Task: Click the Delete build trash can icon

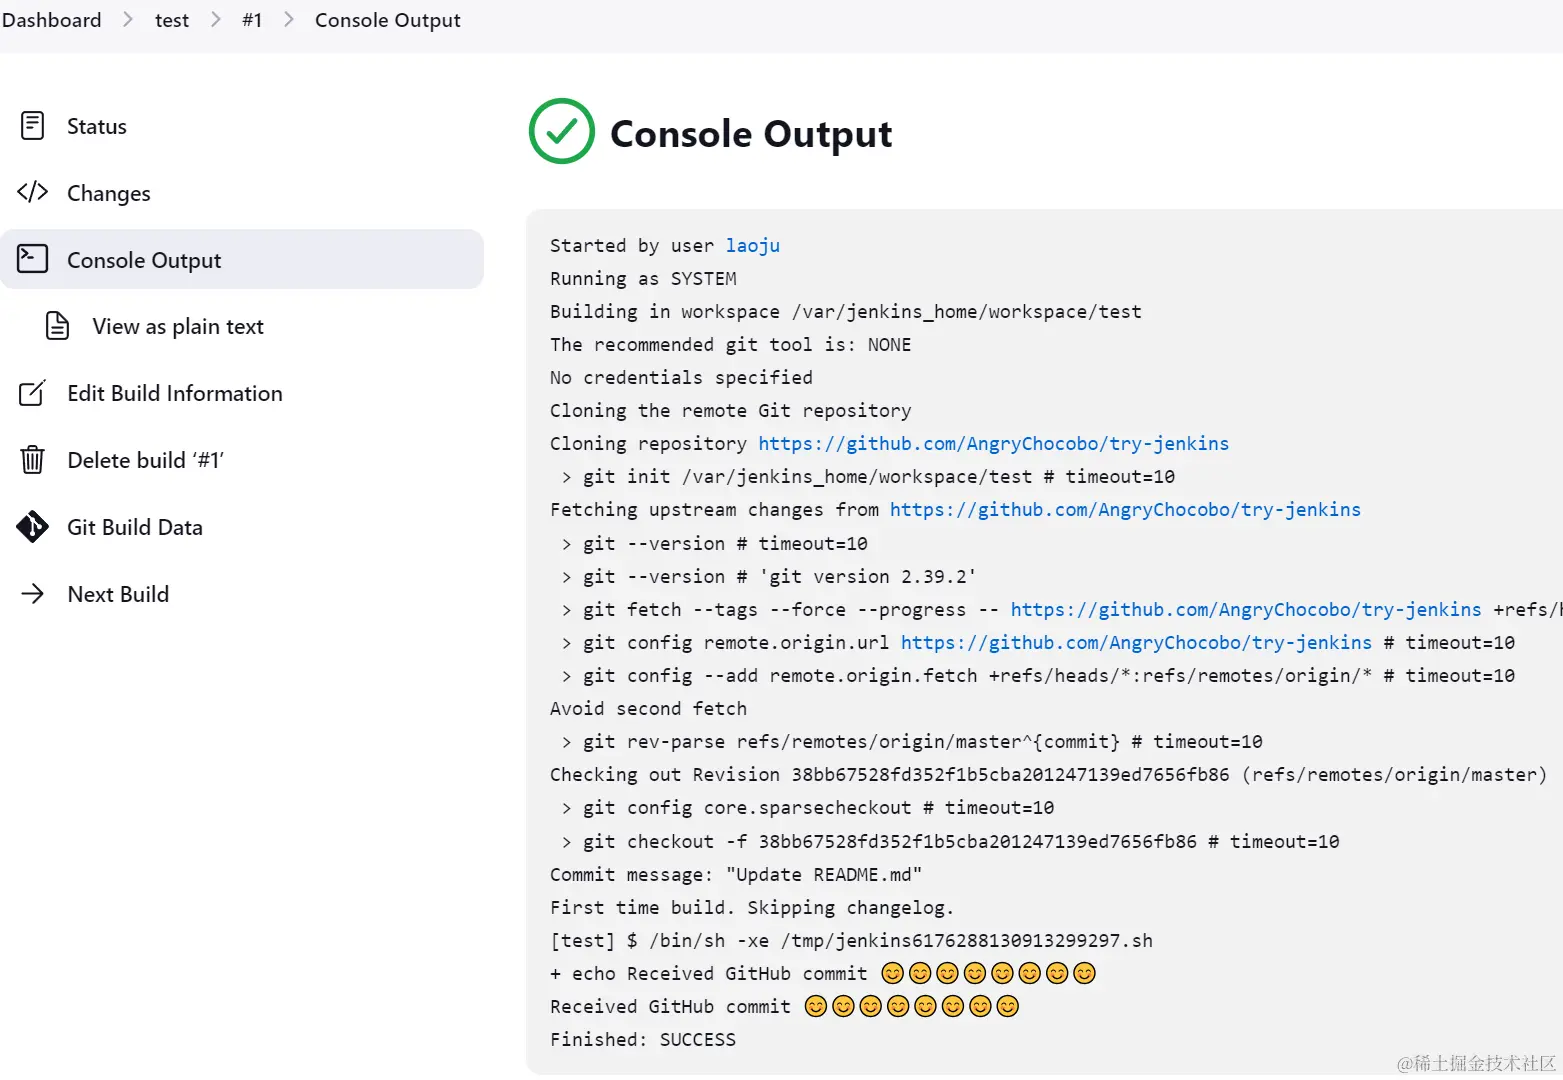Action: (x=33, y=460)
